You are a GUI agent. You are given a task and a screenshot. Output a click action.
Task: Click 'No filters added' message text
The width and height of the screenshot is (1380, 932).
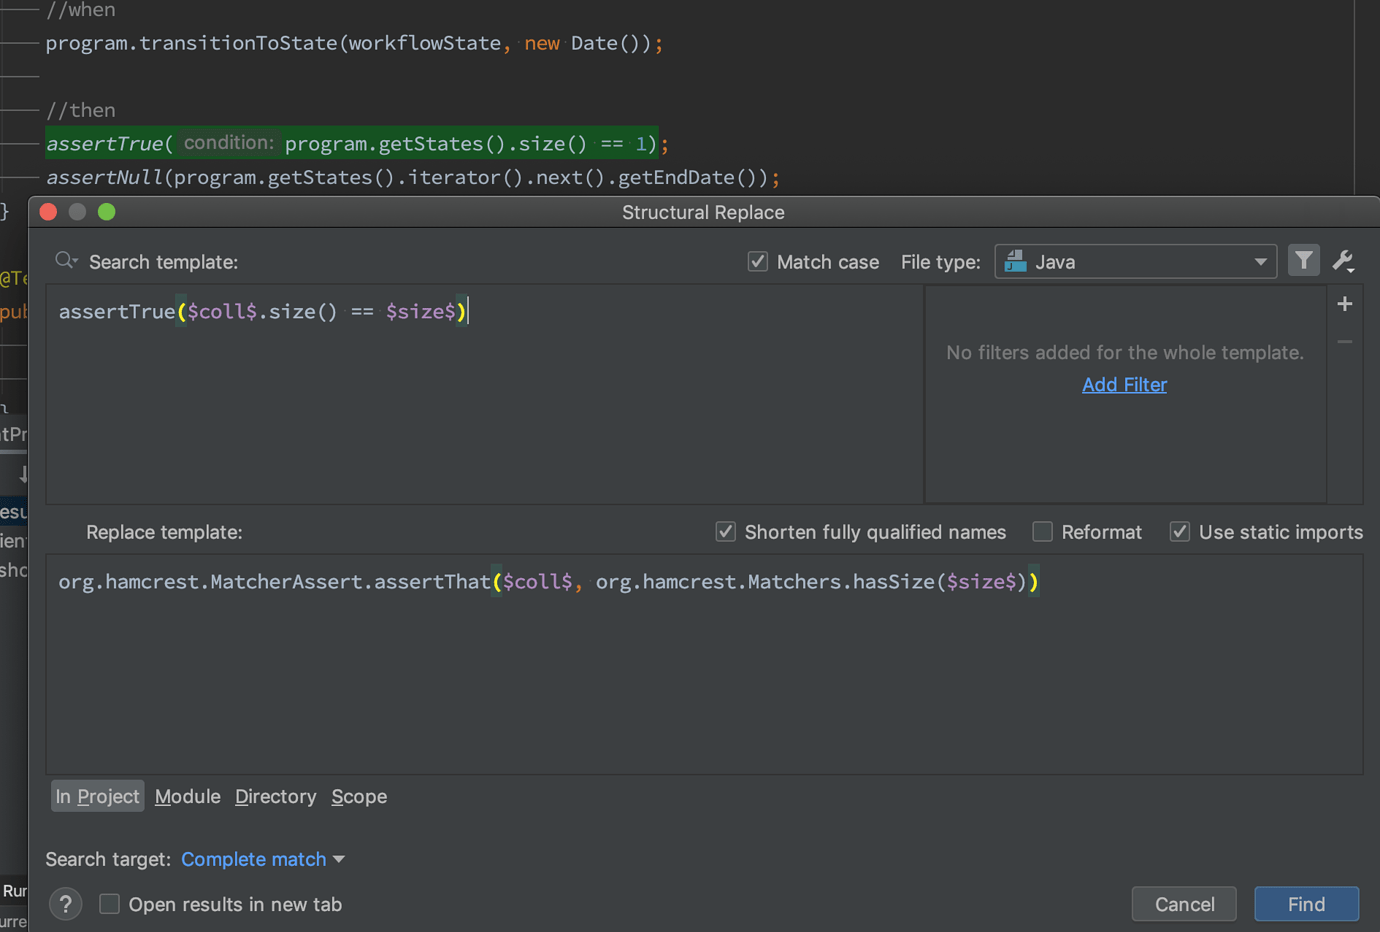tap(1125, 353)
